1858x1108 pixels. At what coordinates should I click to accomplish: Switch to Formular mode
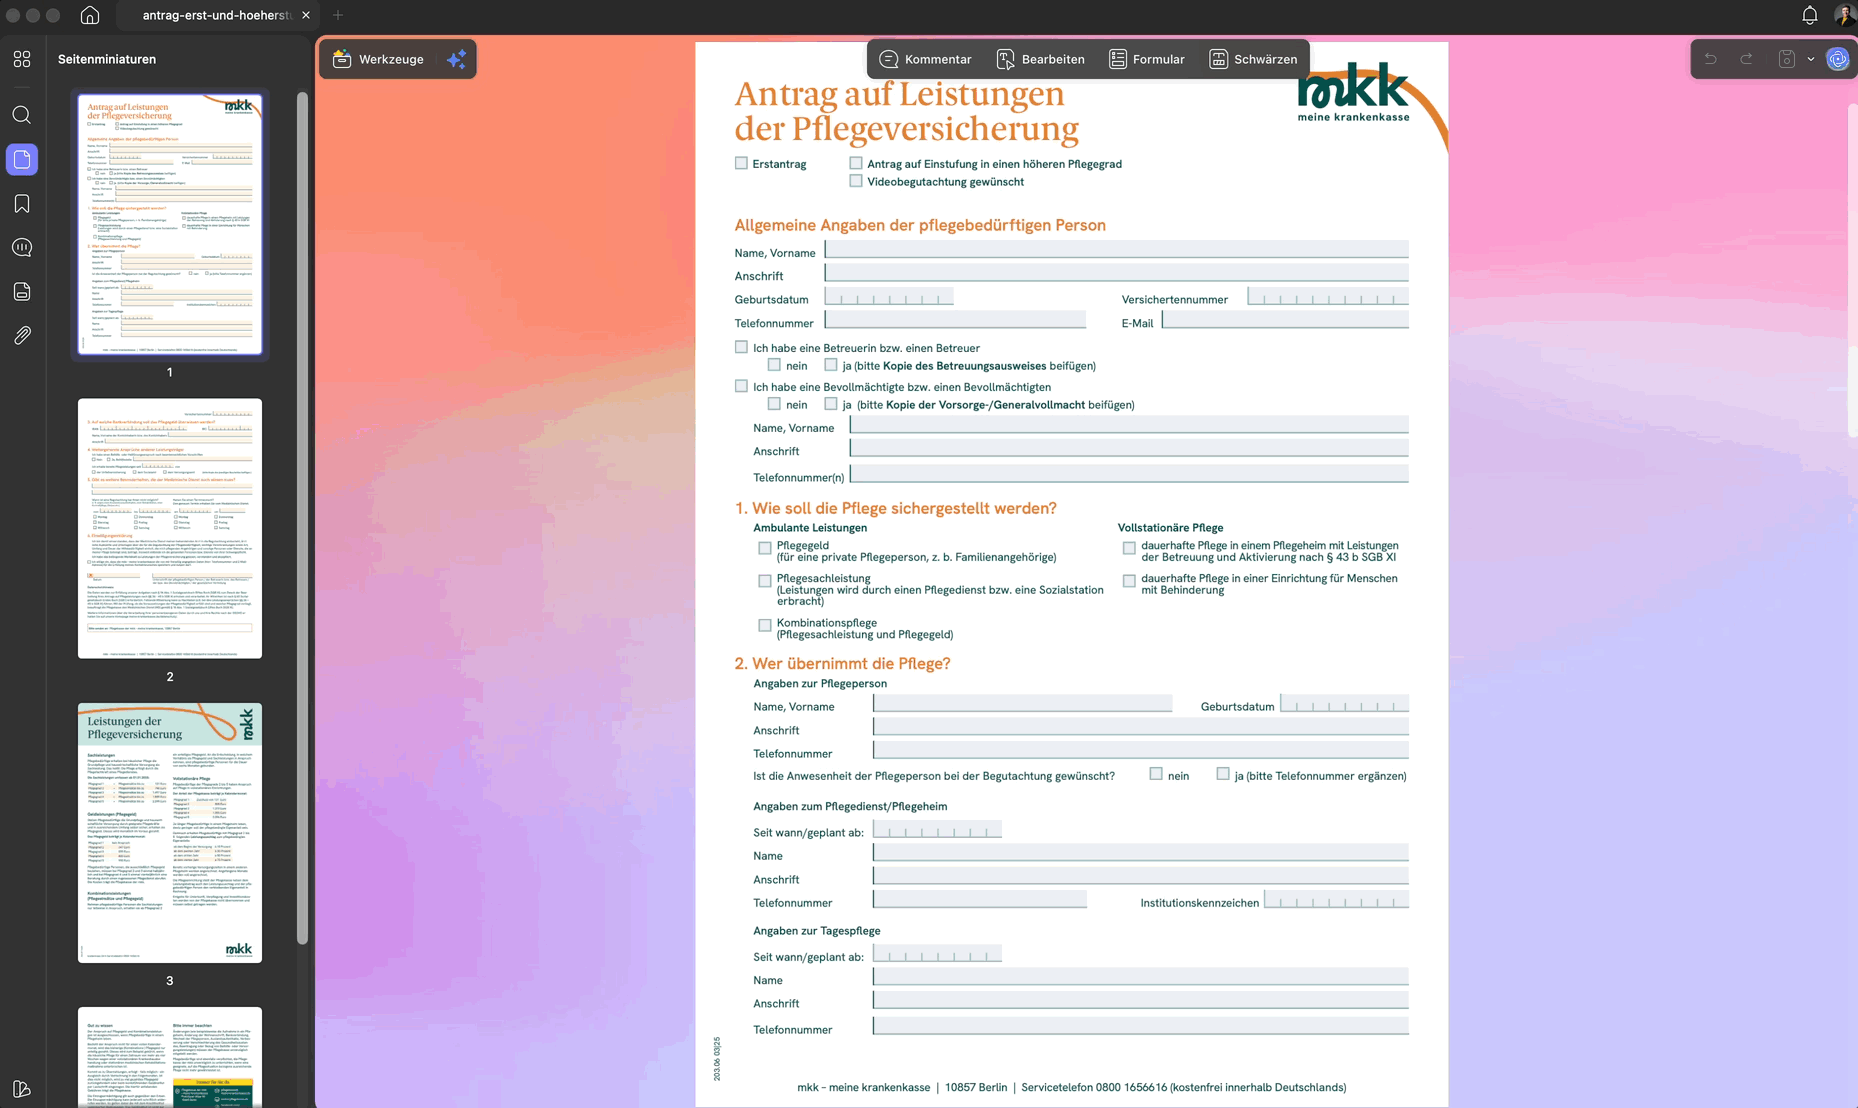1147,59
